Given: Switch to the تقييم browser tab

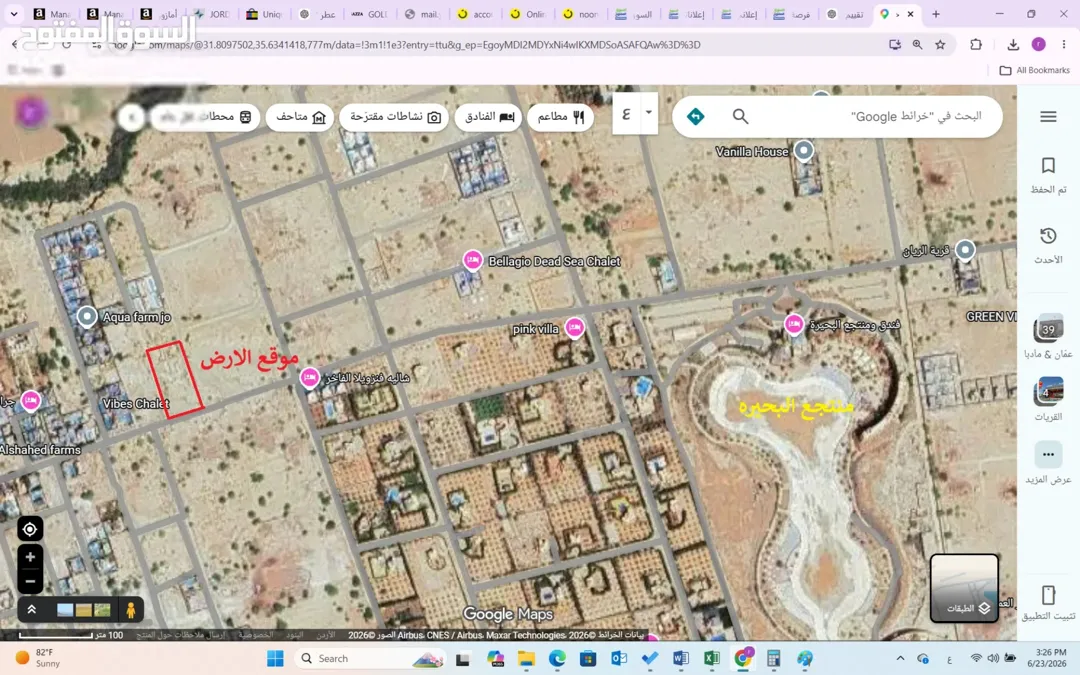Looking at the screenshot, I should click(x=846, y=14).
